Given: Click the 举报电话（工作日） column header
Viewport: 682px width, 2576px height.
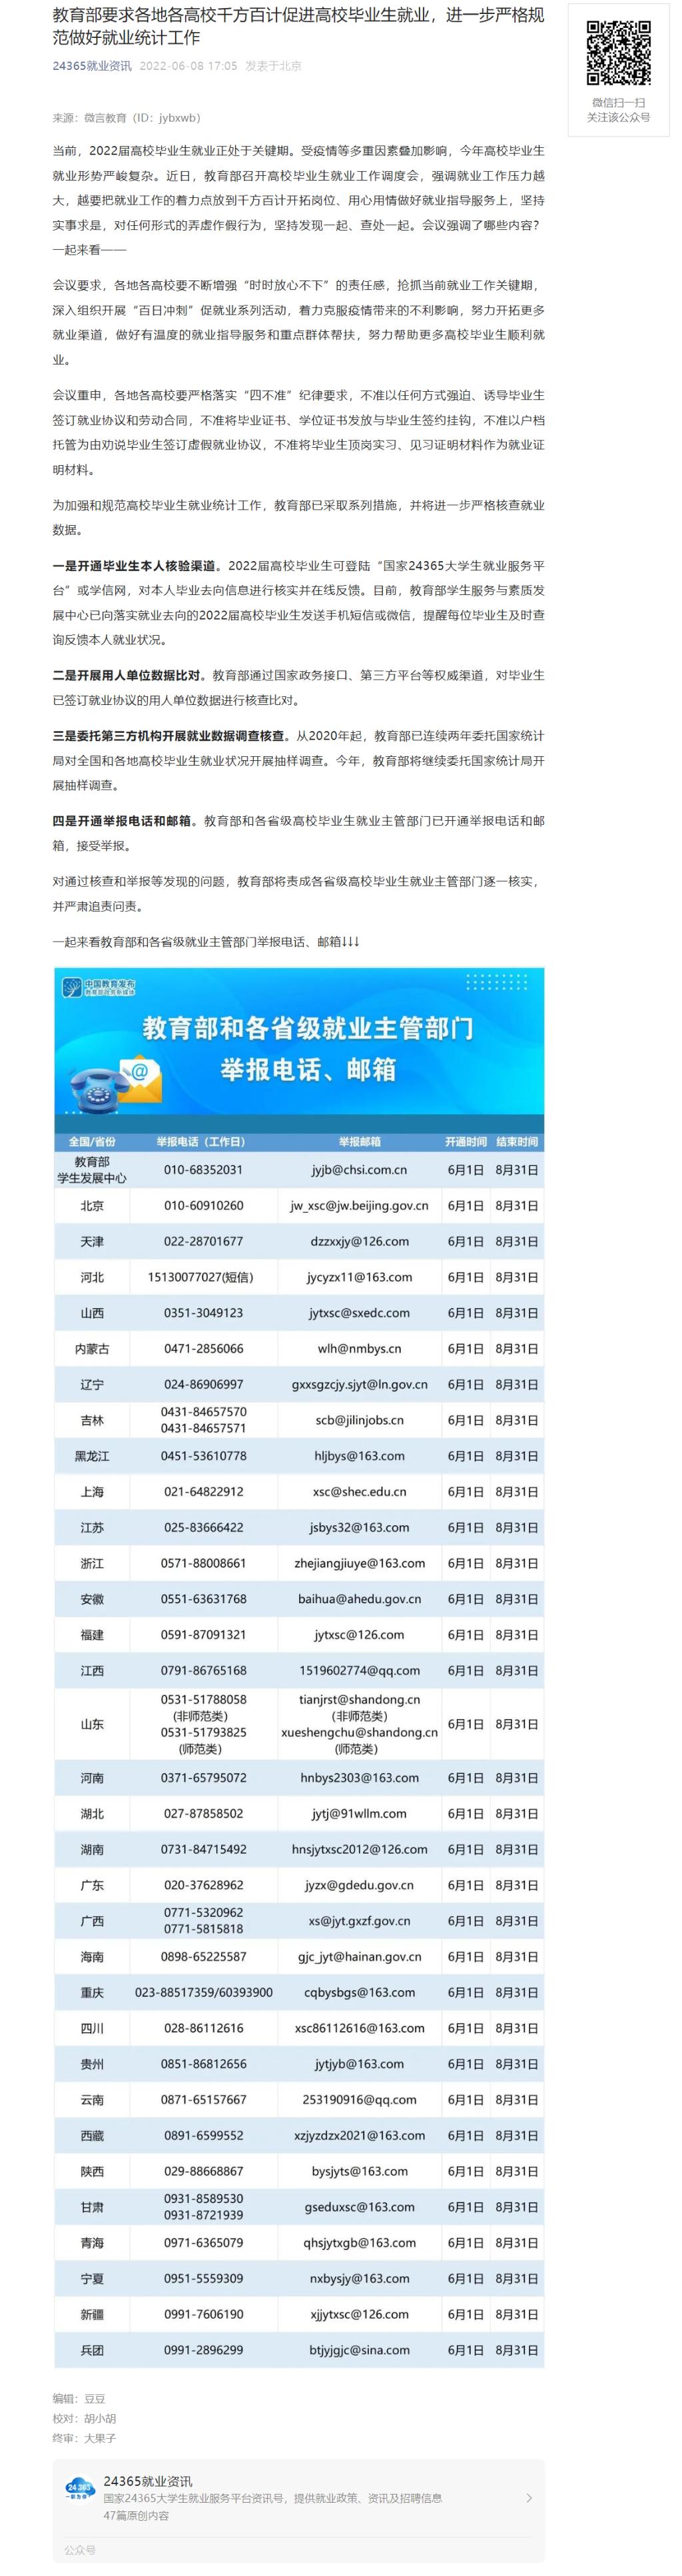Looking at the screenshot, I should [200, 1141].
